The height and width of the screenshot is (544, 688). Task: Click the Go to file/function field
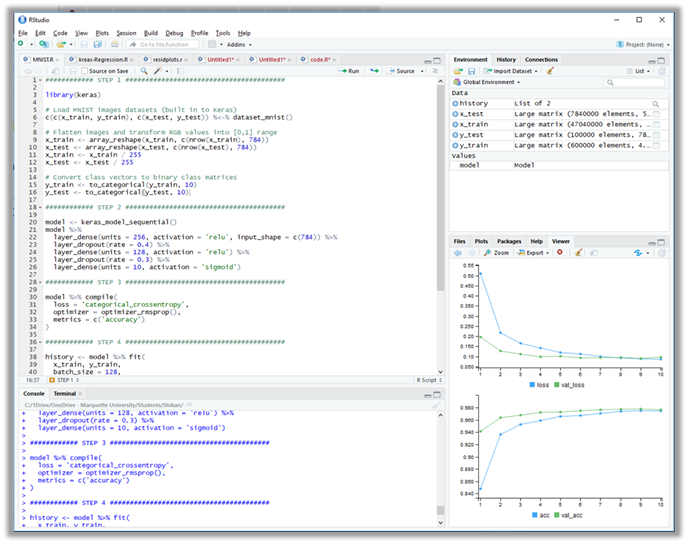coord(164,44)
